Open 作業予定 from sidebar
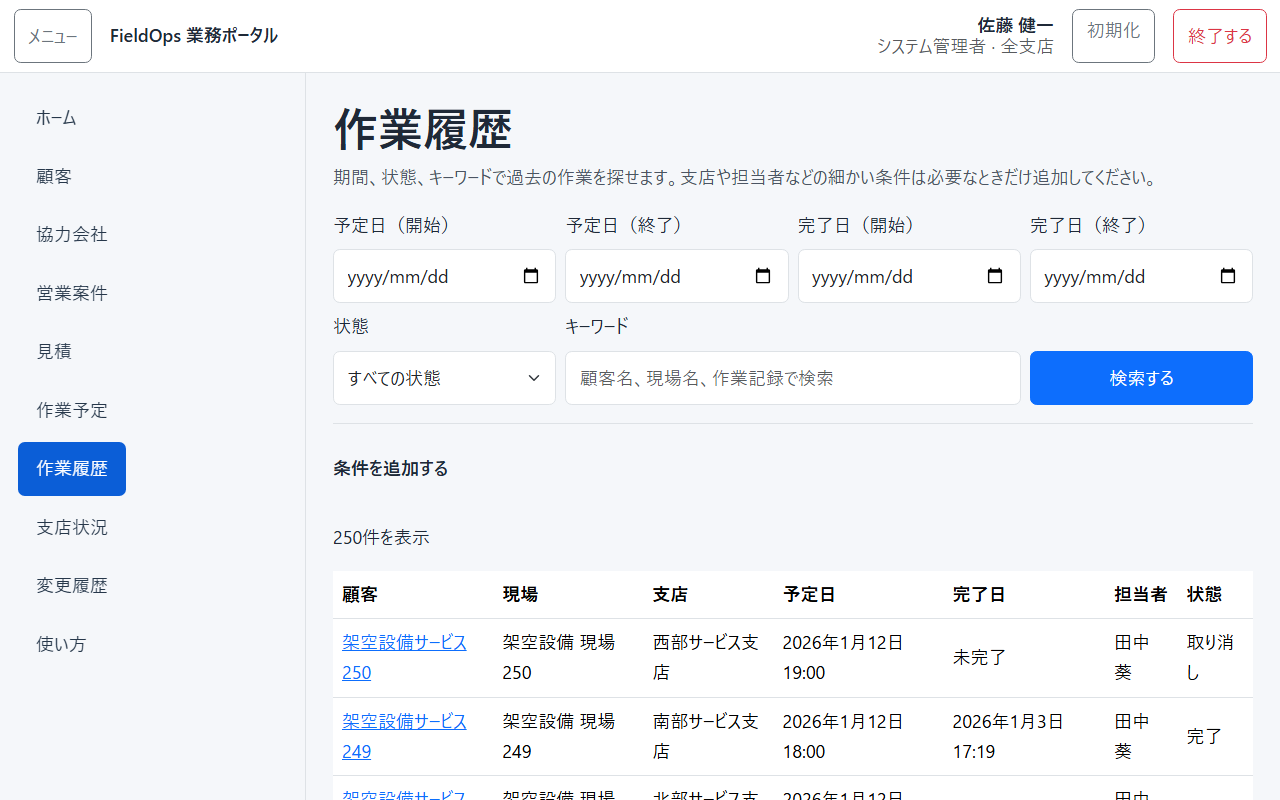This screenshot has width=1280, height=800. point(72,410)
